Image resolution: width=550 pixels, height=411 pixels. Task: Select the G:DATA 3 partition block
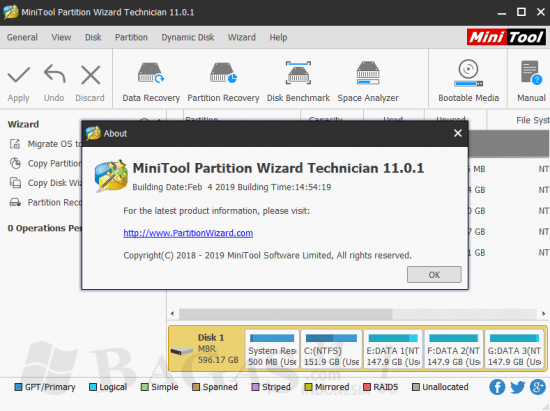[x=514, y=349]
